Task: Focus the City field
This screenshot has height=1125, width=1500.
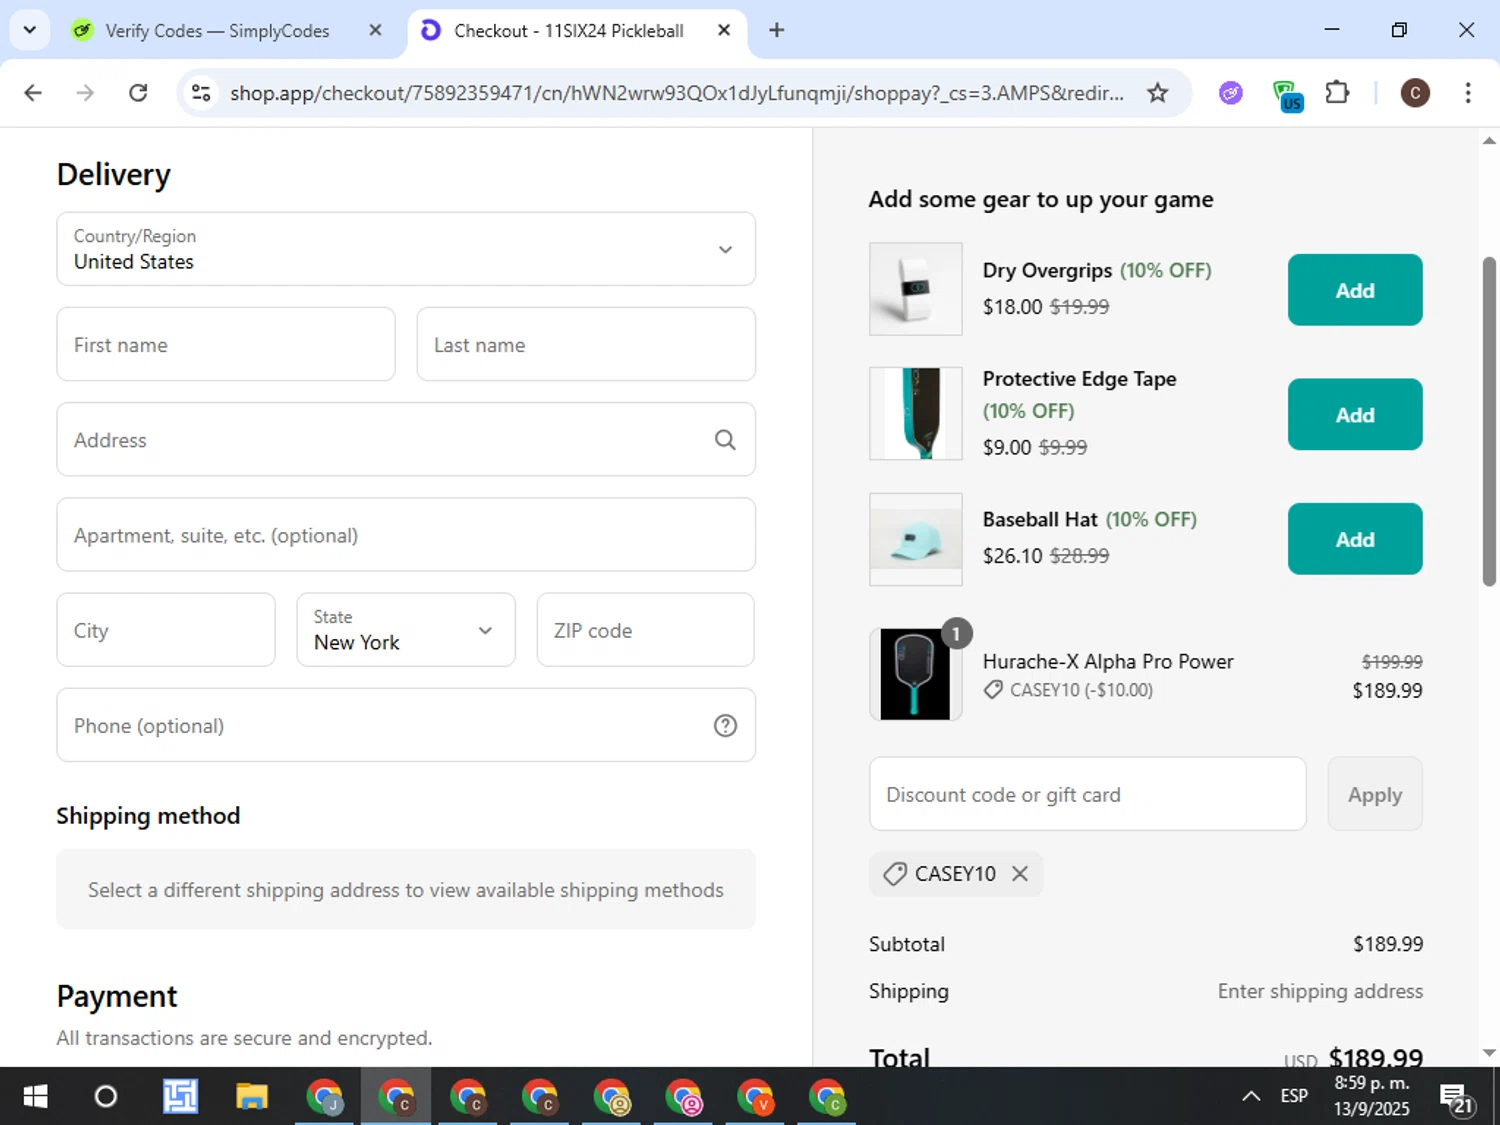Action: (166, 630)
